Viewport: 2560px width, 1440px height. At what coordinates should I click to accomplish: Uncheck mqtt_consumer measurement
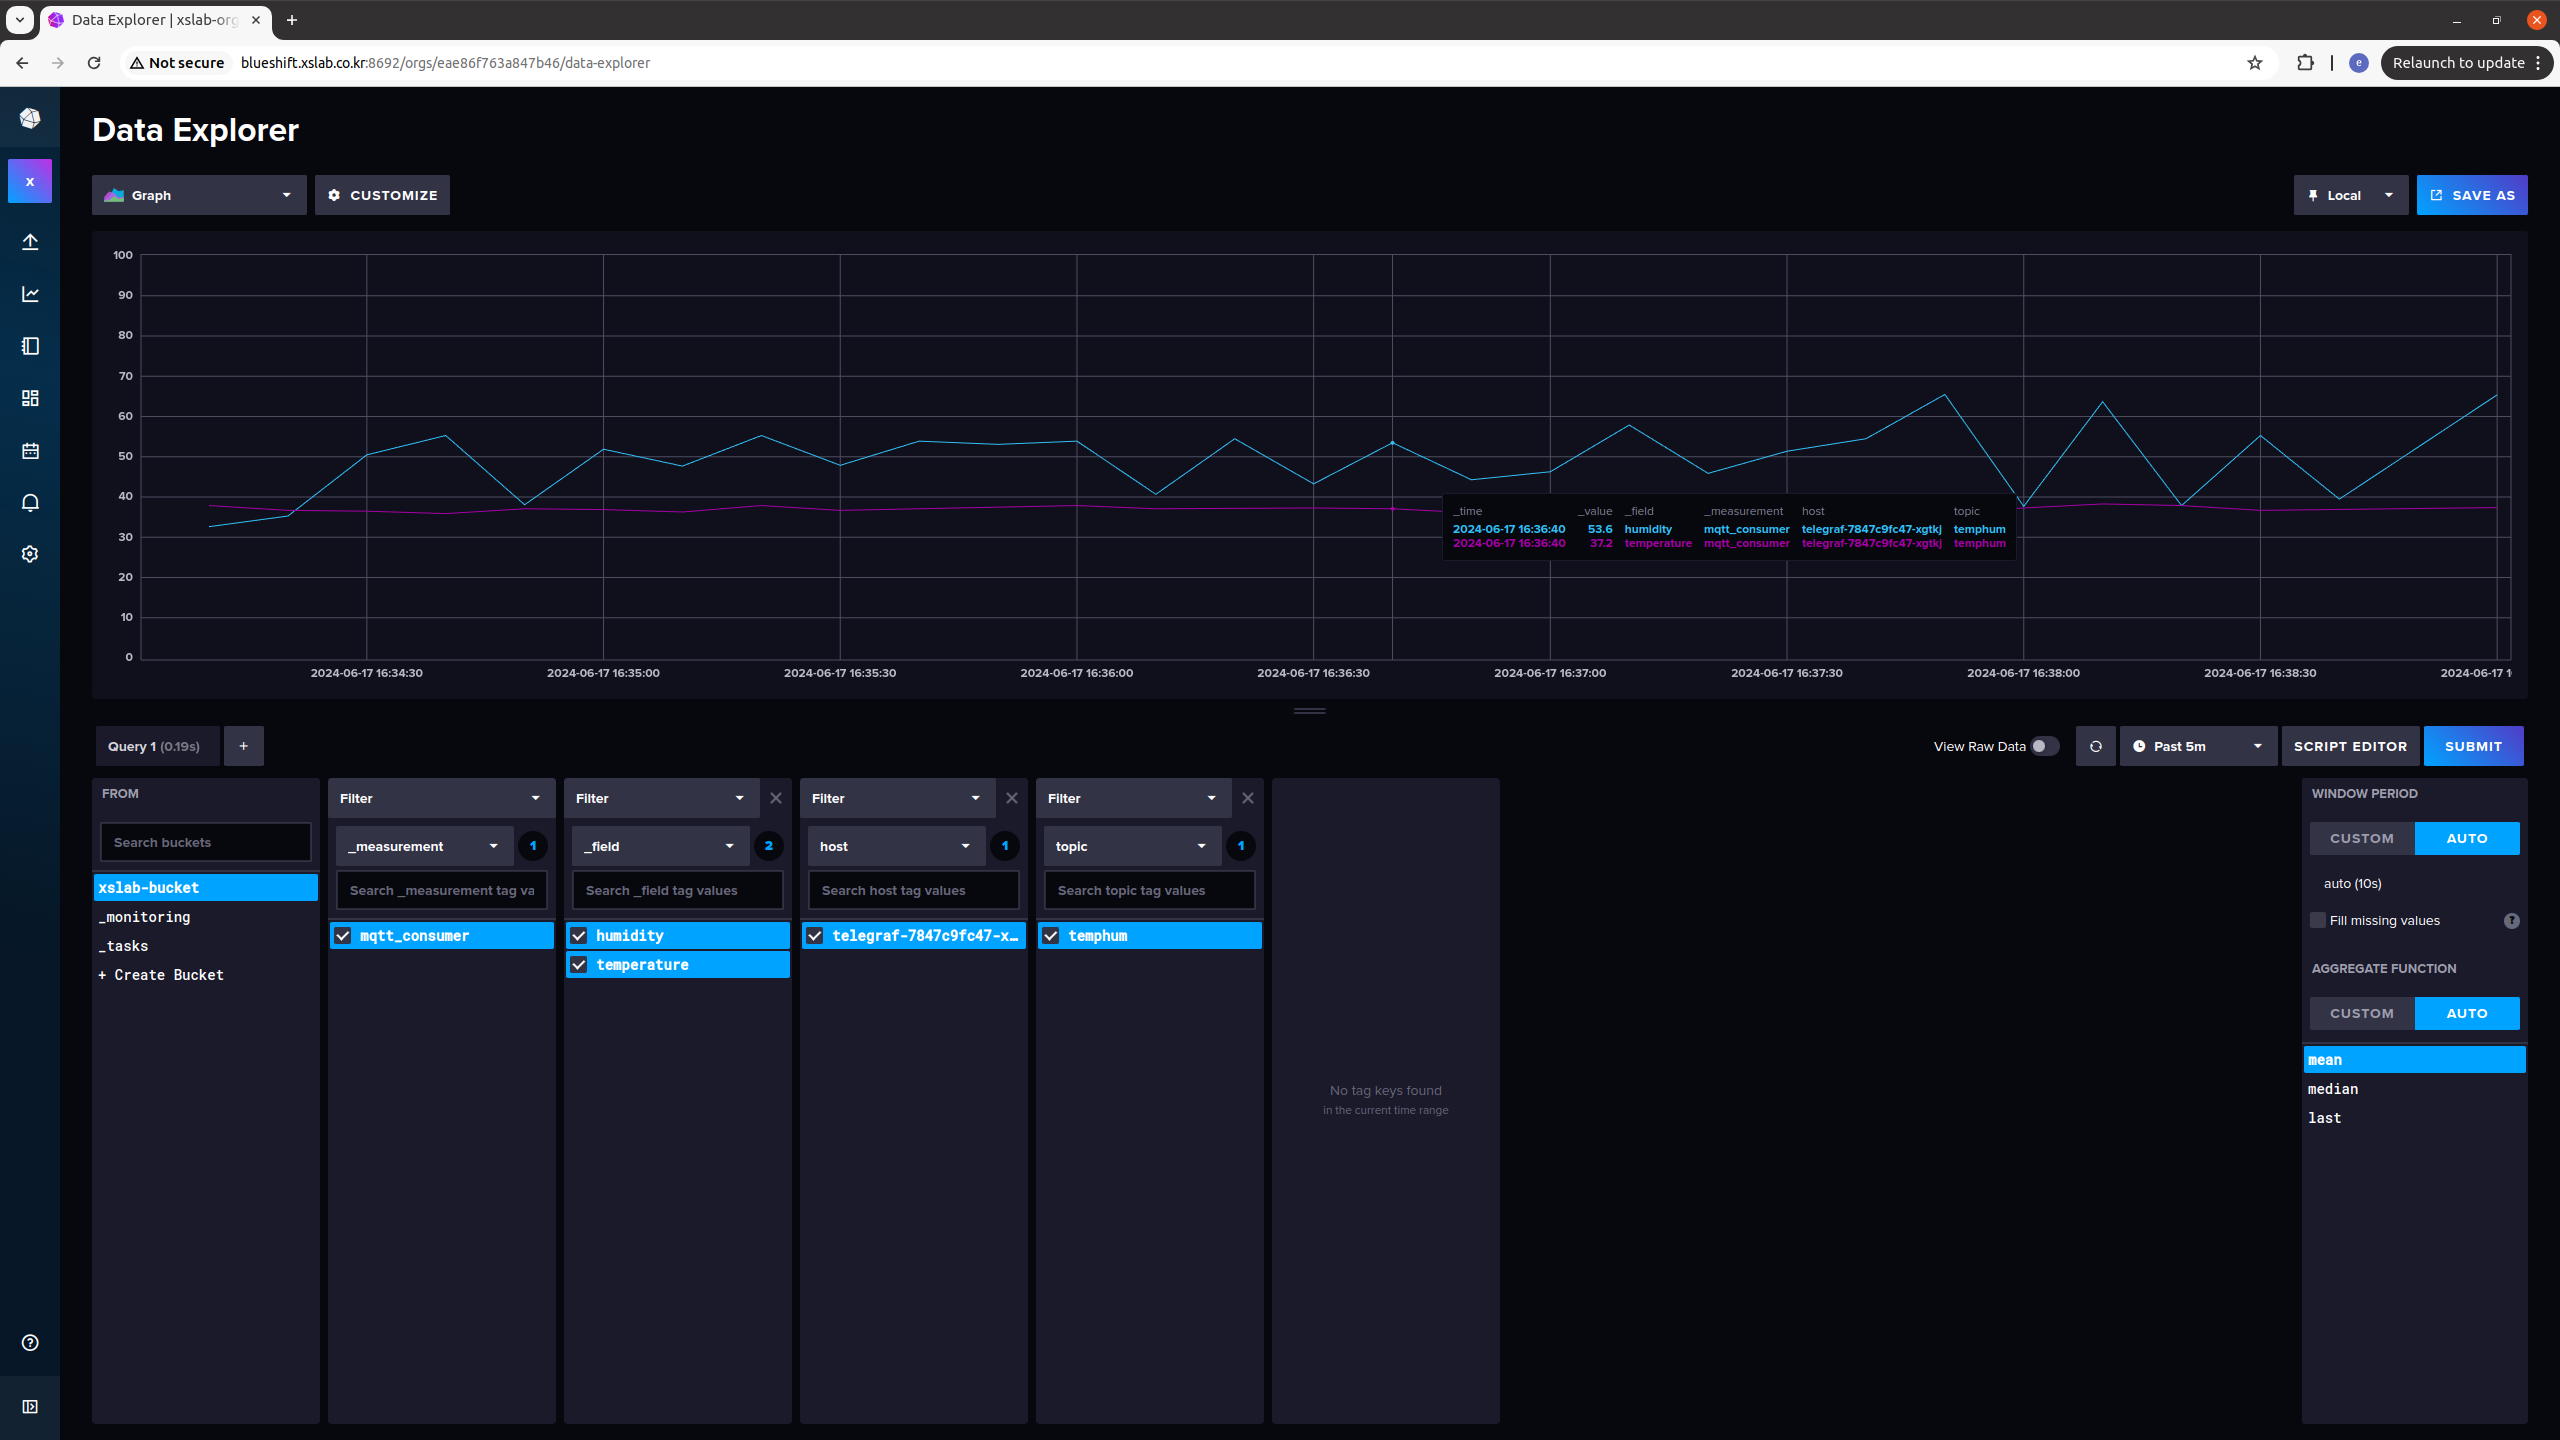click(x=343, y=936)
